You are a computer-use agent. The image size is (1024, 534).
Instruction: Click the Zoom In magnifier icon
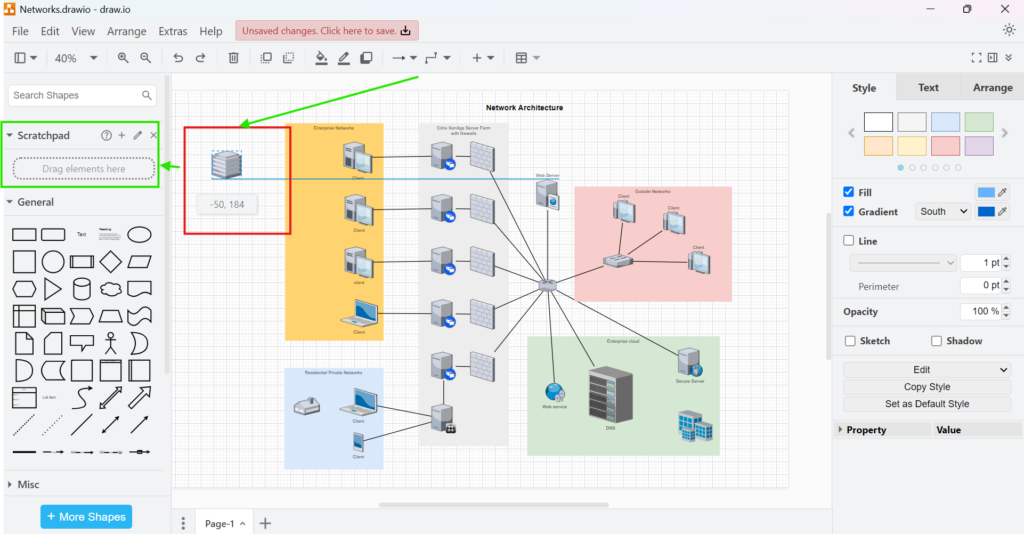[123, 58]
